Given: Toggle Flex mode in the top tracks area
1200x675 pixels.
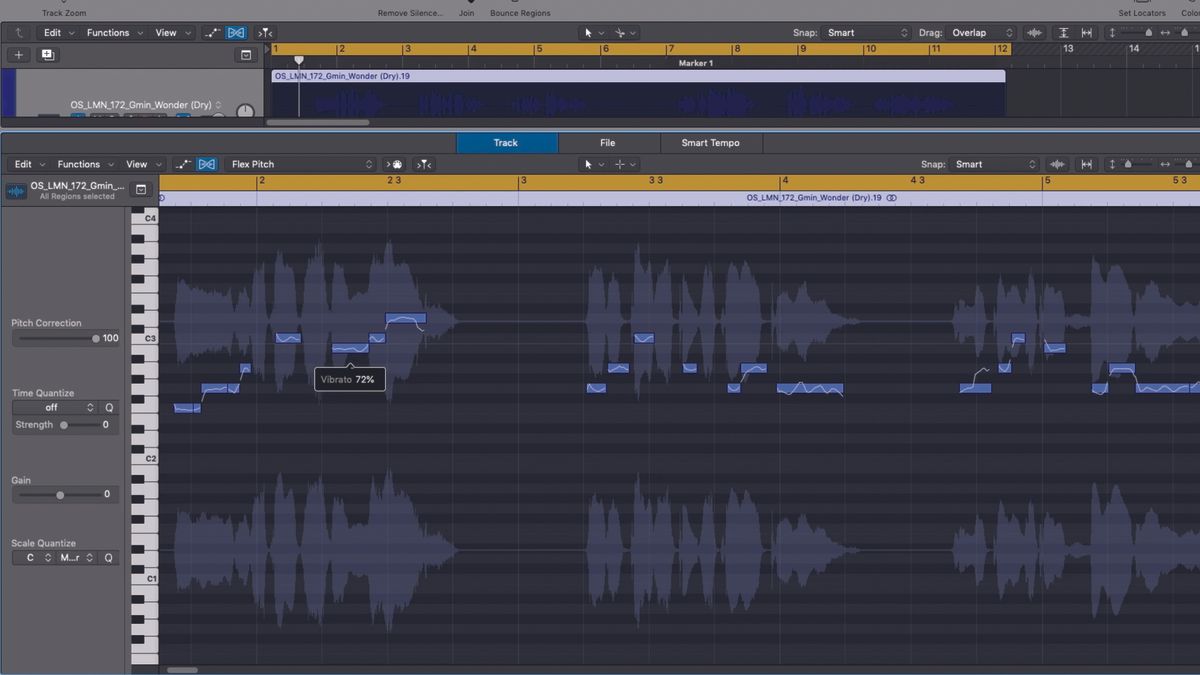Looking at the screenshot, I should tap(236, 32).
